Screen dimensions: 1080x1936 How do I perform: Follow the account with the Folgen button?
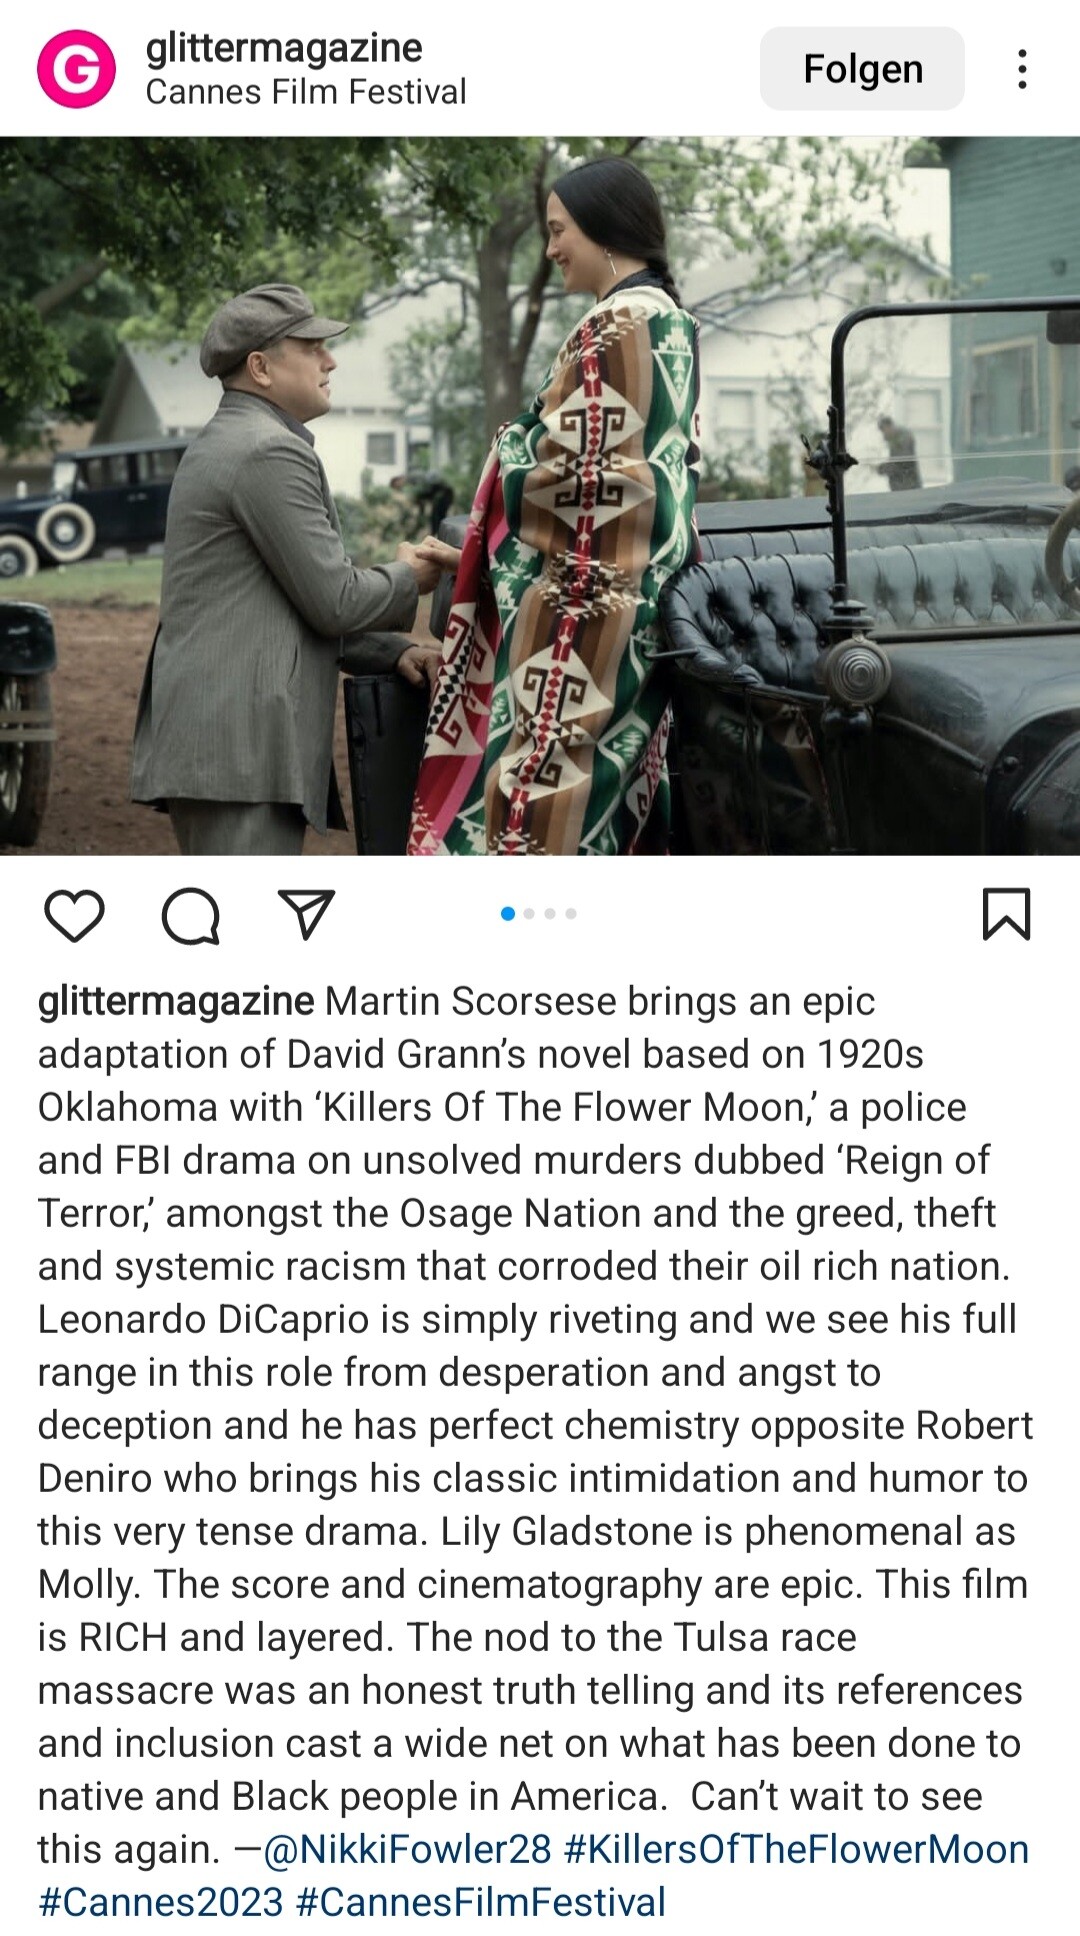[x=862, y=68]
